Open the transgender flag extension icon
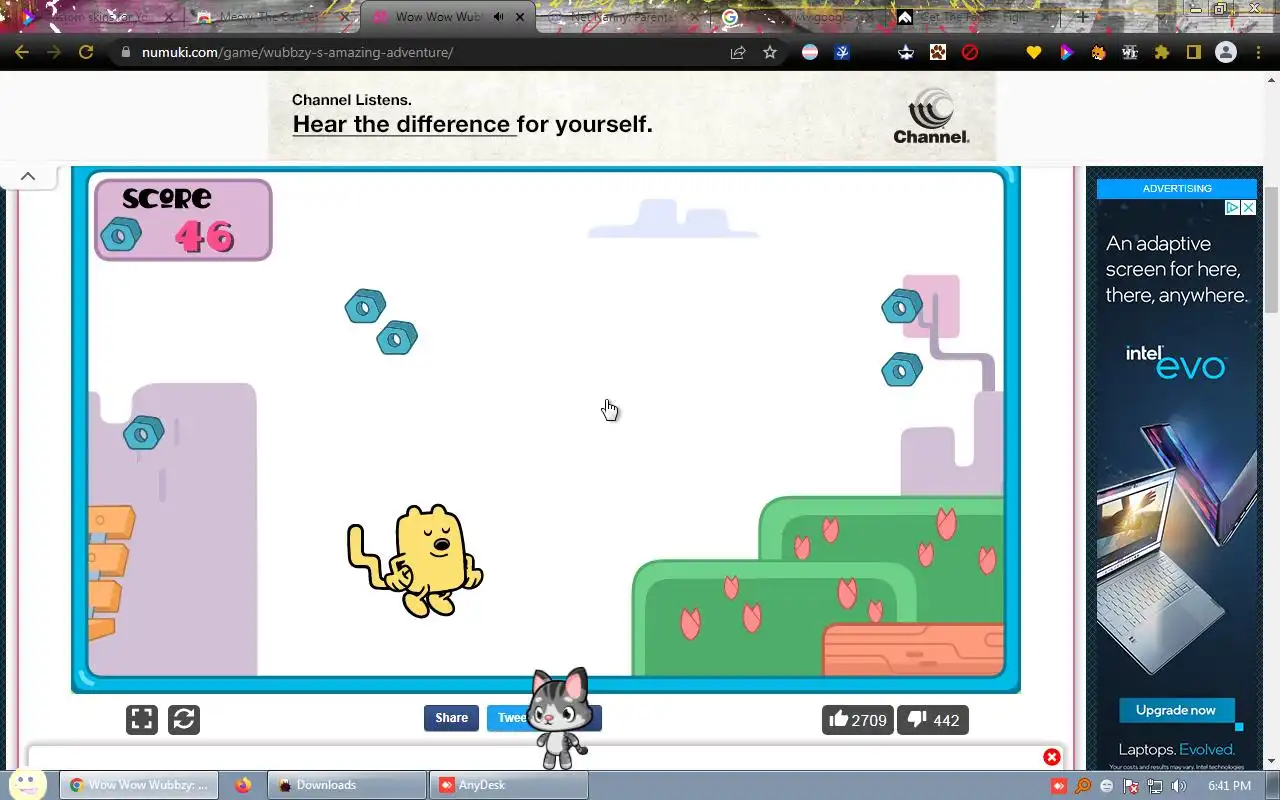Viewport: 1280px width, 800px height. (x=810, y=52)
